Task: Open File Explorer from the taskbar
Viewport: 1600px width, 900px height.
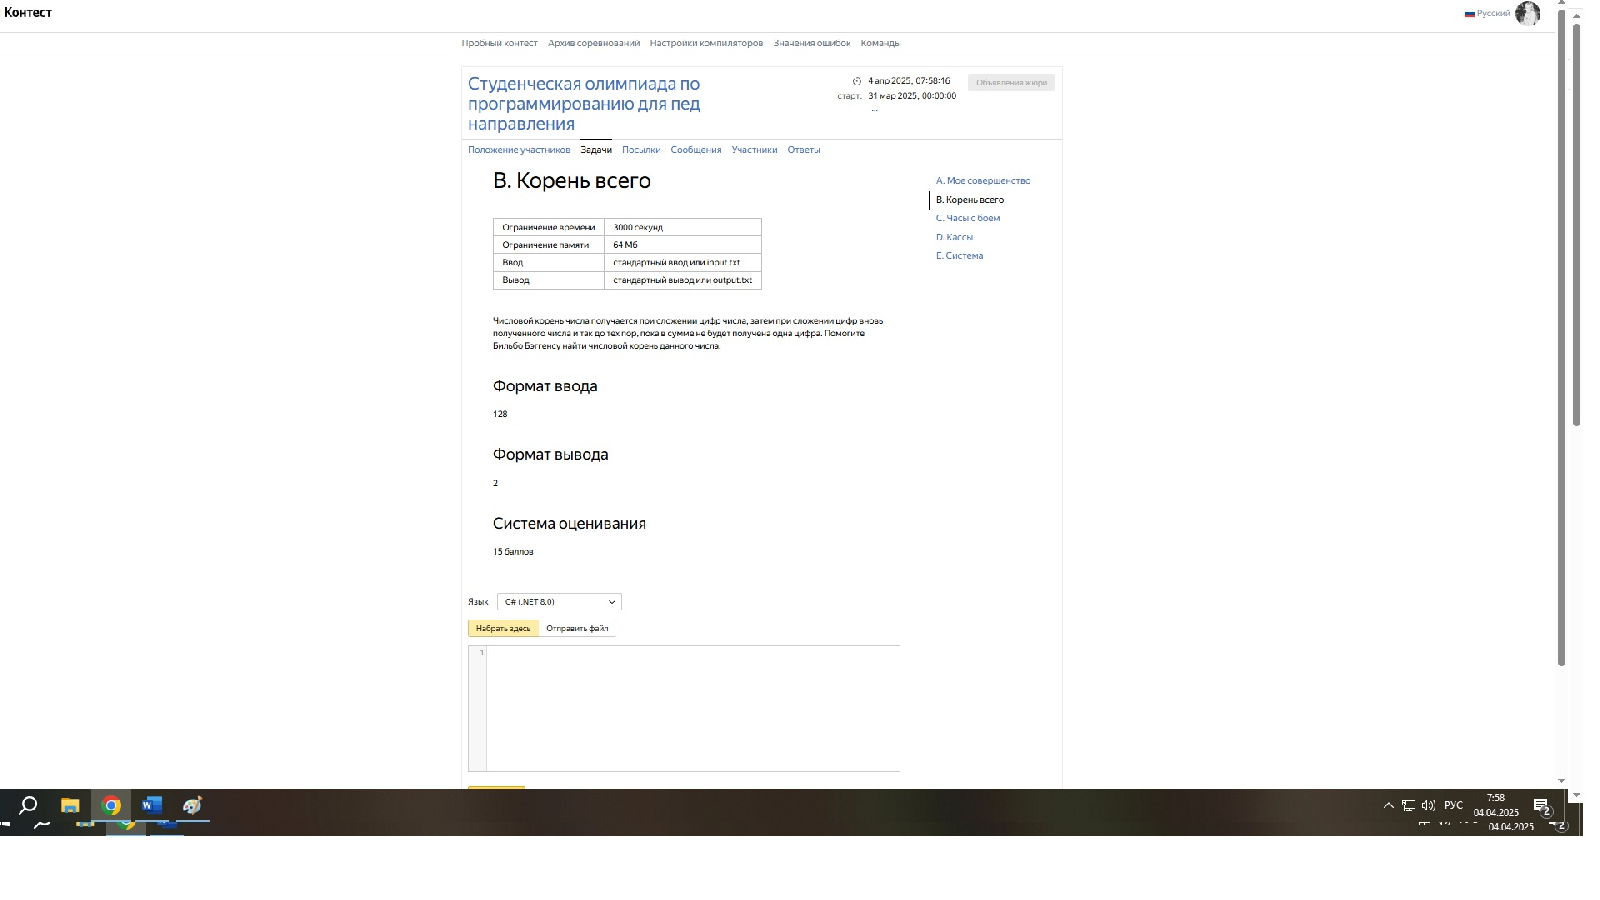Action: (x=70, y=806)
